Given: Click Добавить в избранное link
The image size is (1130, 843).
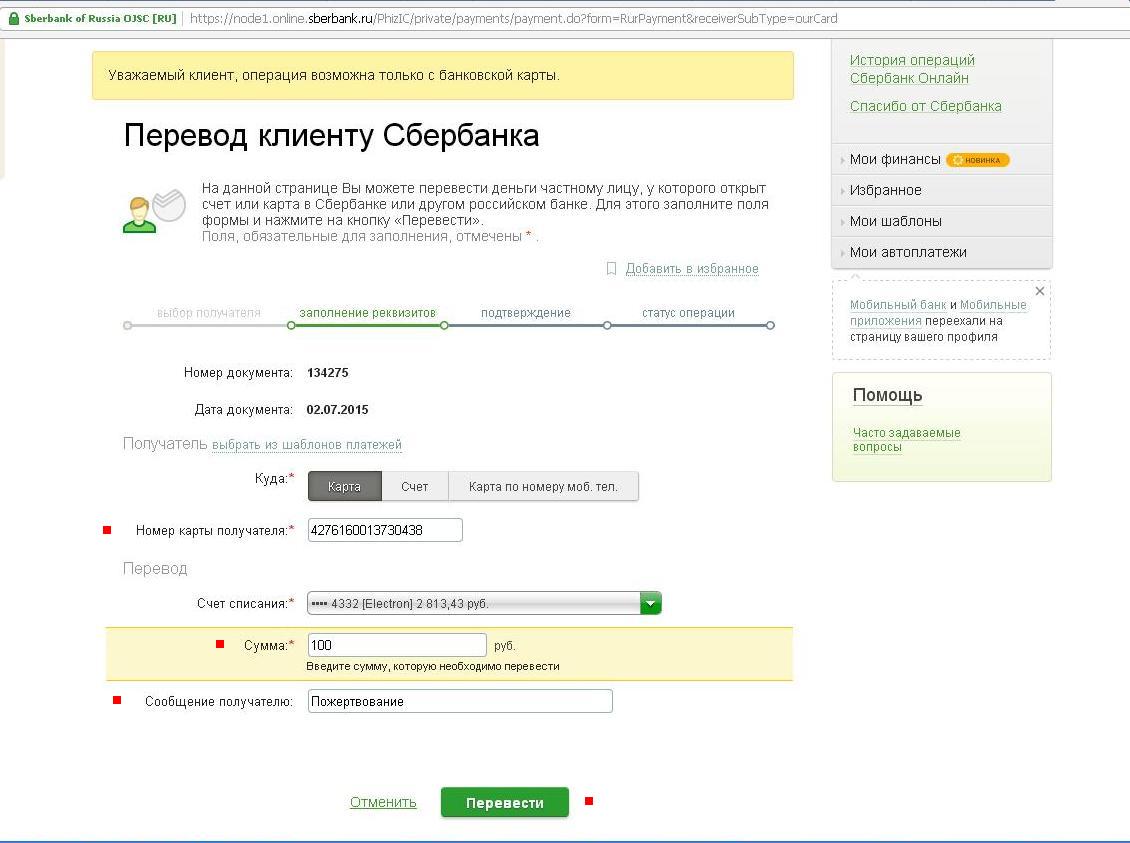Looking at the screenshot, I should click(692, 269).
